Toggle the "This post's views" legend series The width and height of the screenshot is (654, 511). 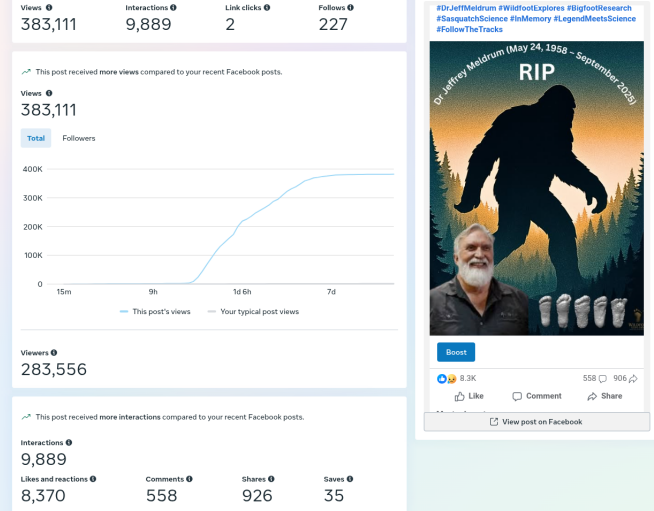154,311
